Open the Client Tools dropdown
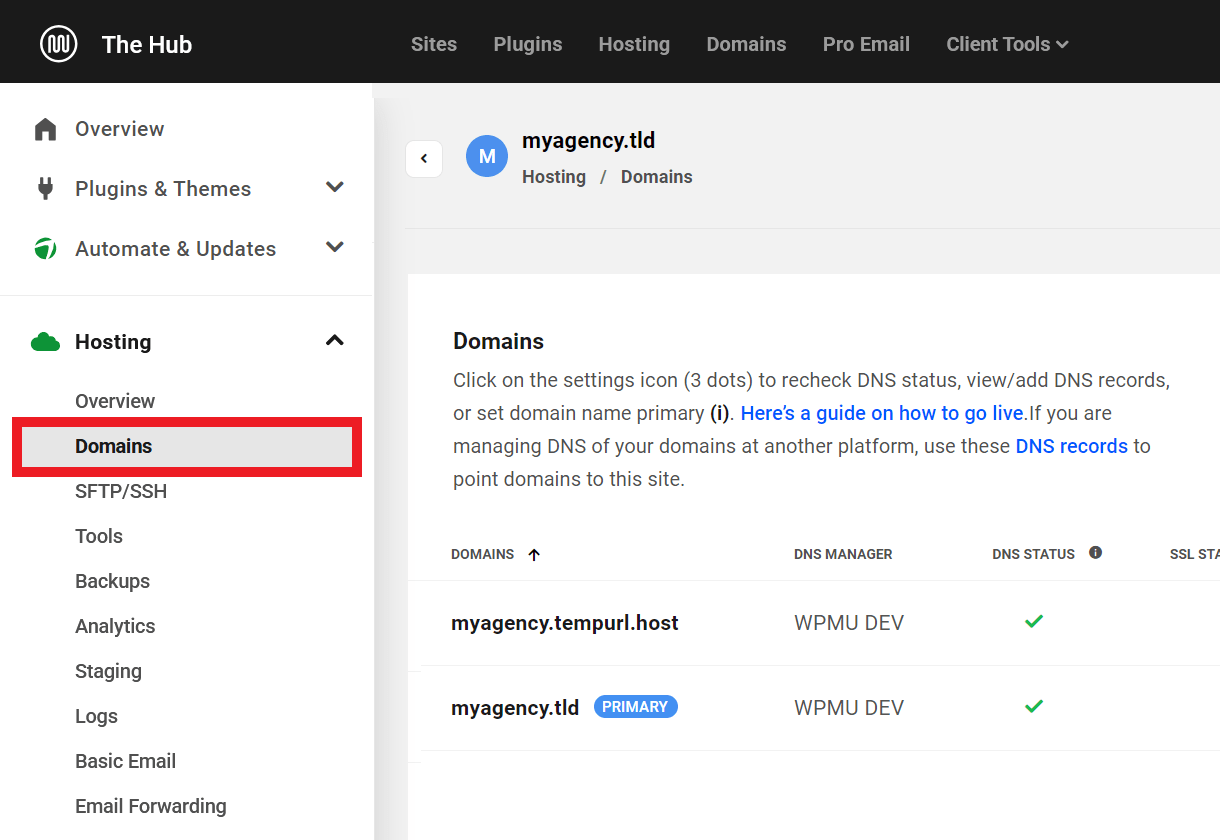Image resolution: width=1220 pixels, height=840 pixels. (1007, 44)
